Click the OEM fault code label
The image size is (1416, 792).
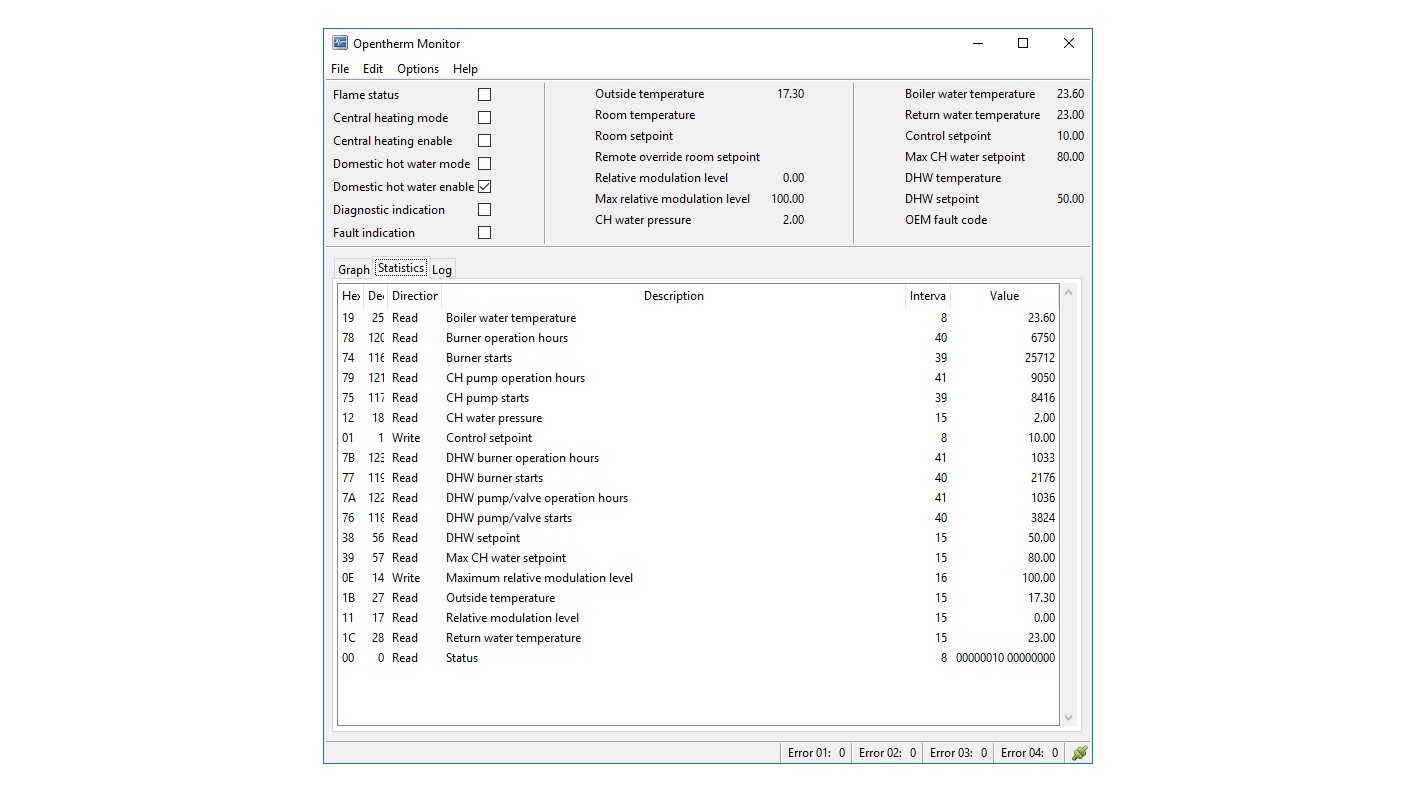(x=946, y=220)
